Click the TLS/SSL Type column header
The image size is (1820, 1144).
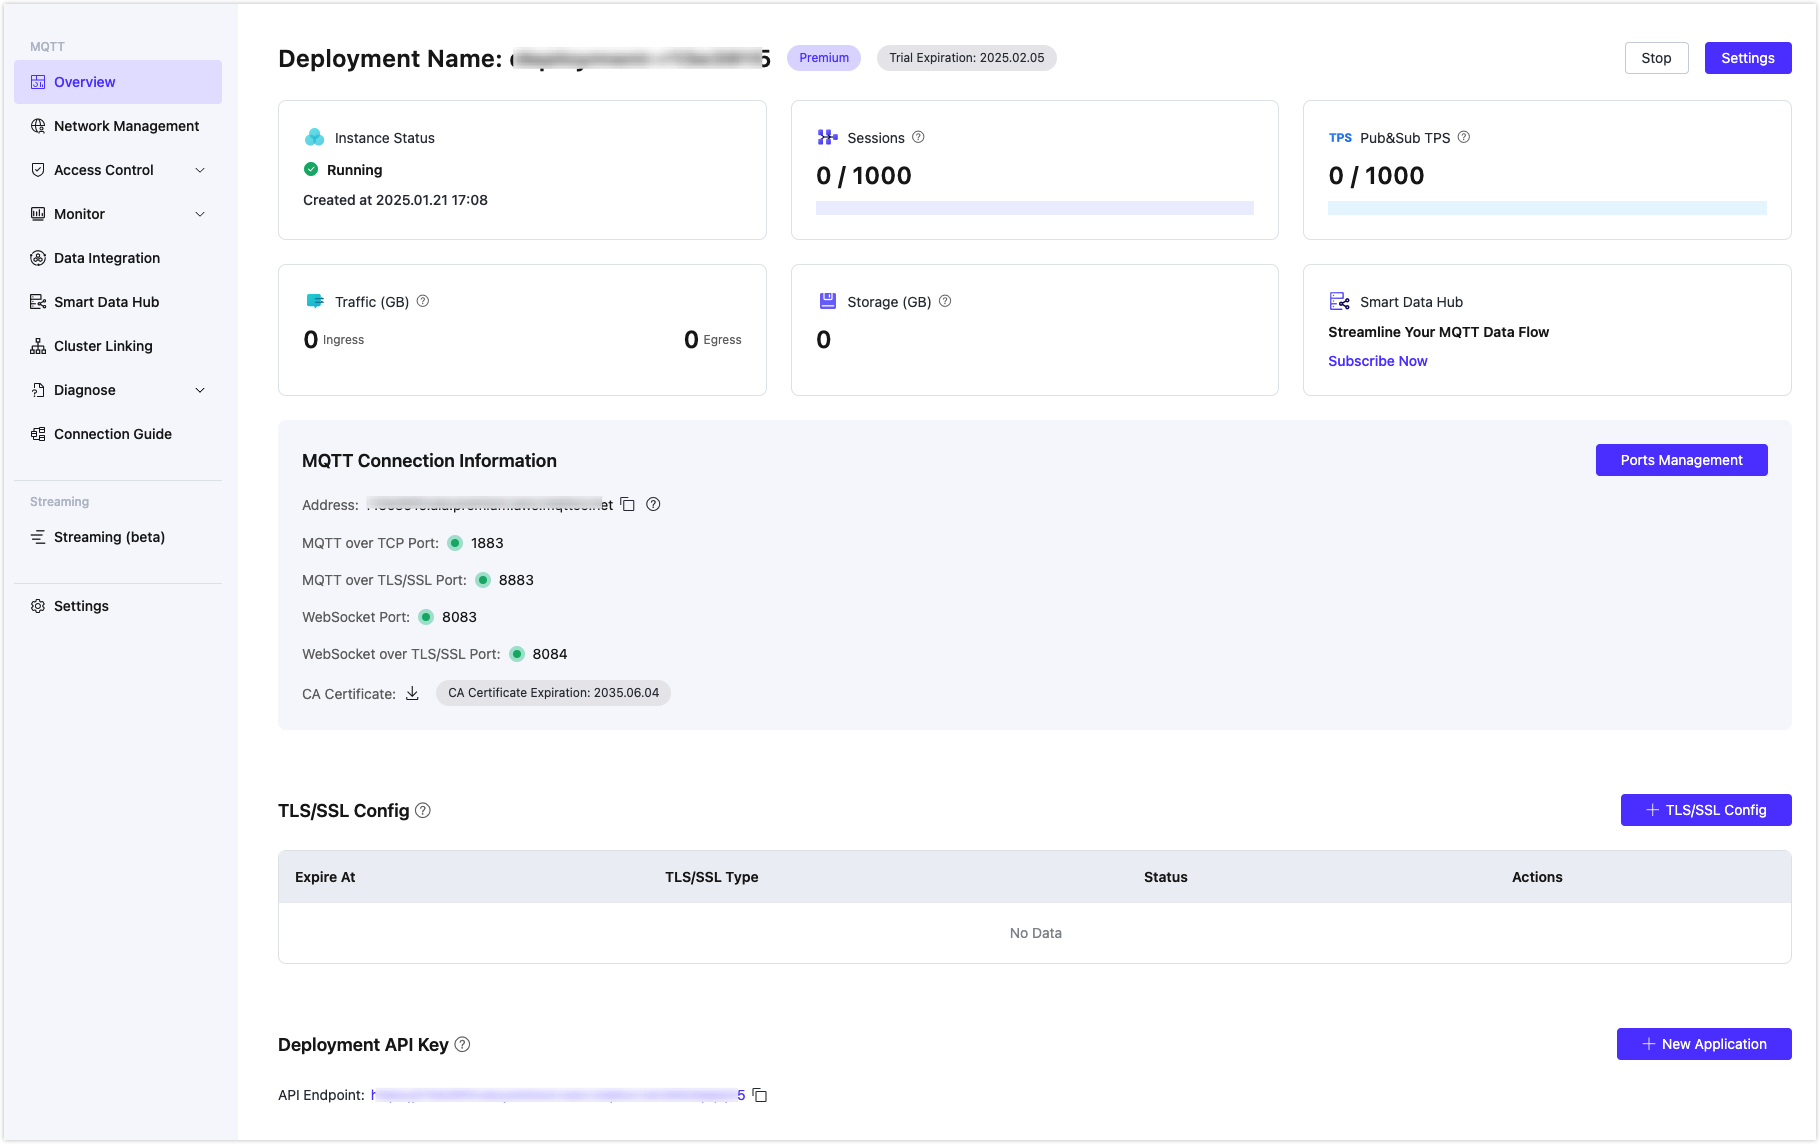pyautogui.click(x=711, y=877)
